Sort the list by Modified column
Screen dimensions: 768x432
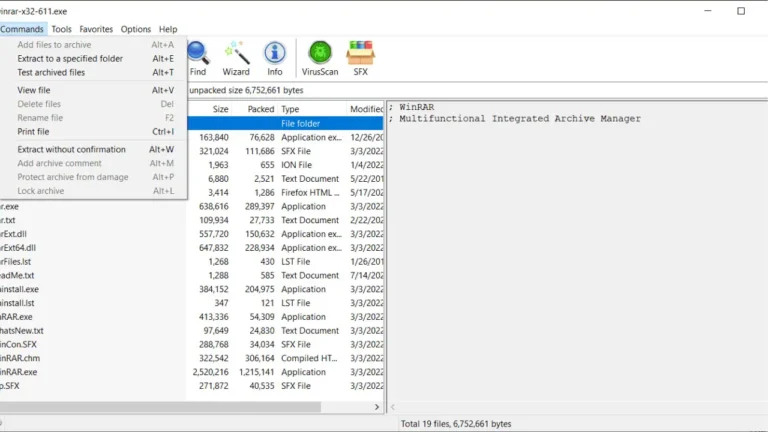coord(365,109)
